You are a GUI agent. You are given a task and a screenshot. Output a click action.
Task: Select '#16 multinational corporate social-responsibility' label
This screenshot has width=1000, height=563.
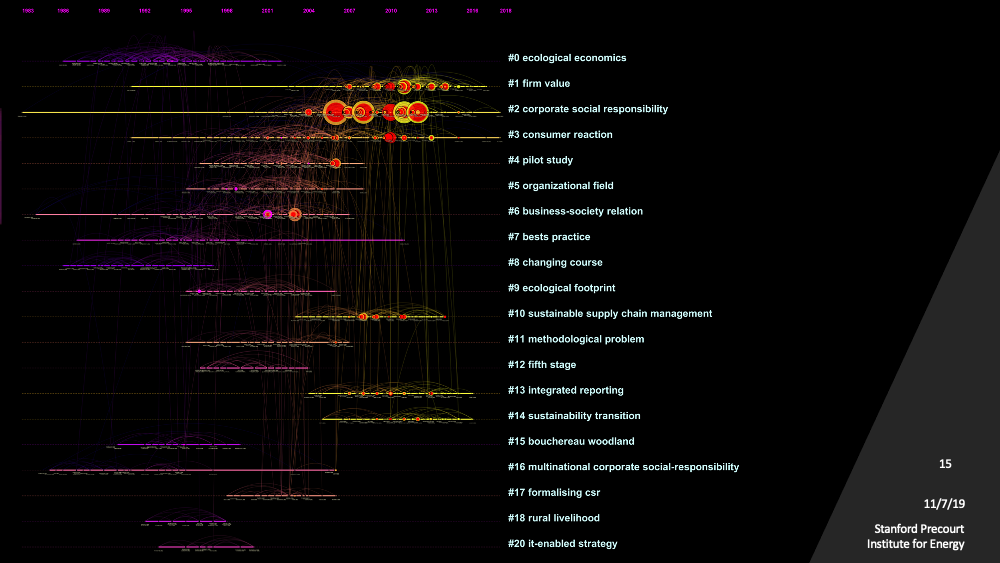coord(623,467)
